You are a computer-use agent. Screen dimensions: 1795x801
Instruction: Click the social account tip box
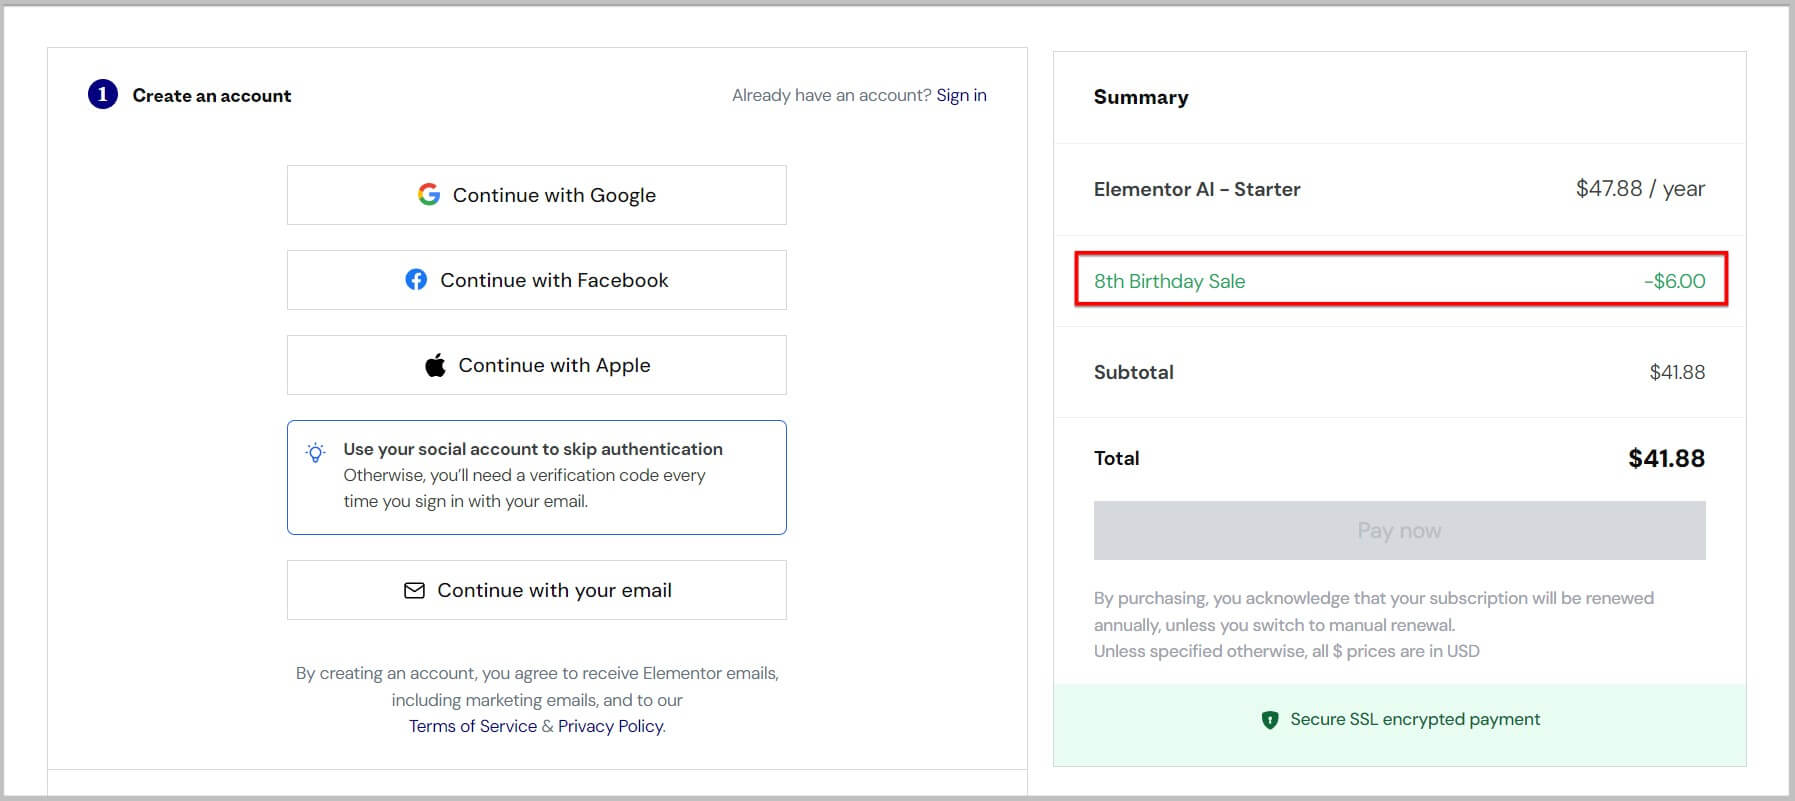pyautogui.click(x=536, y=477)
